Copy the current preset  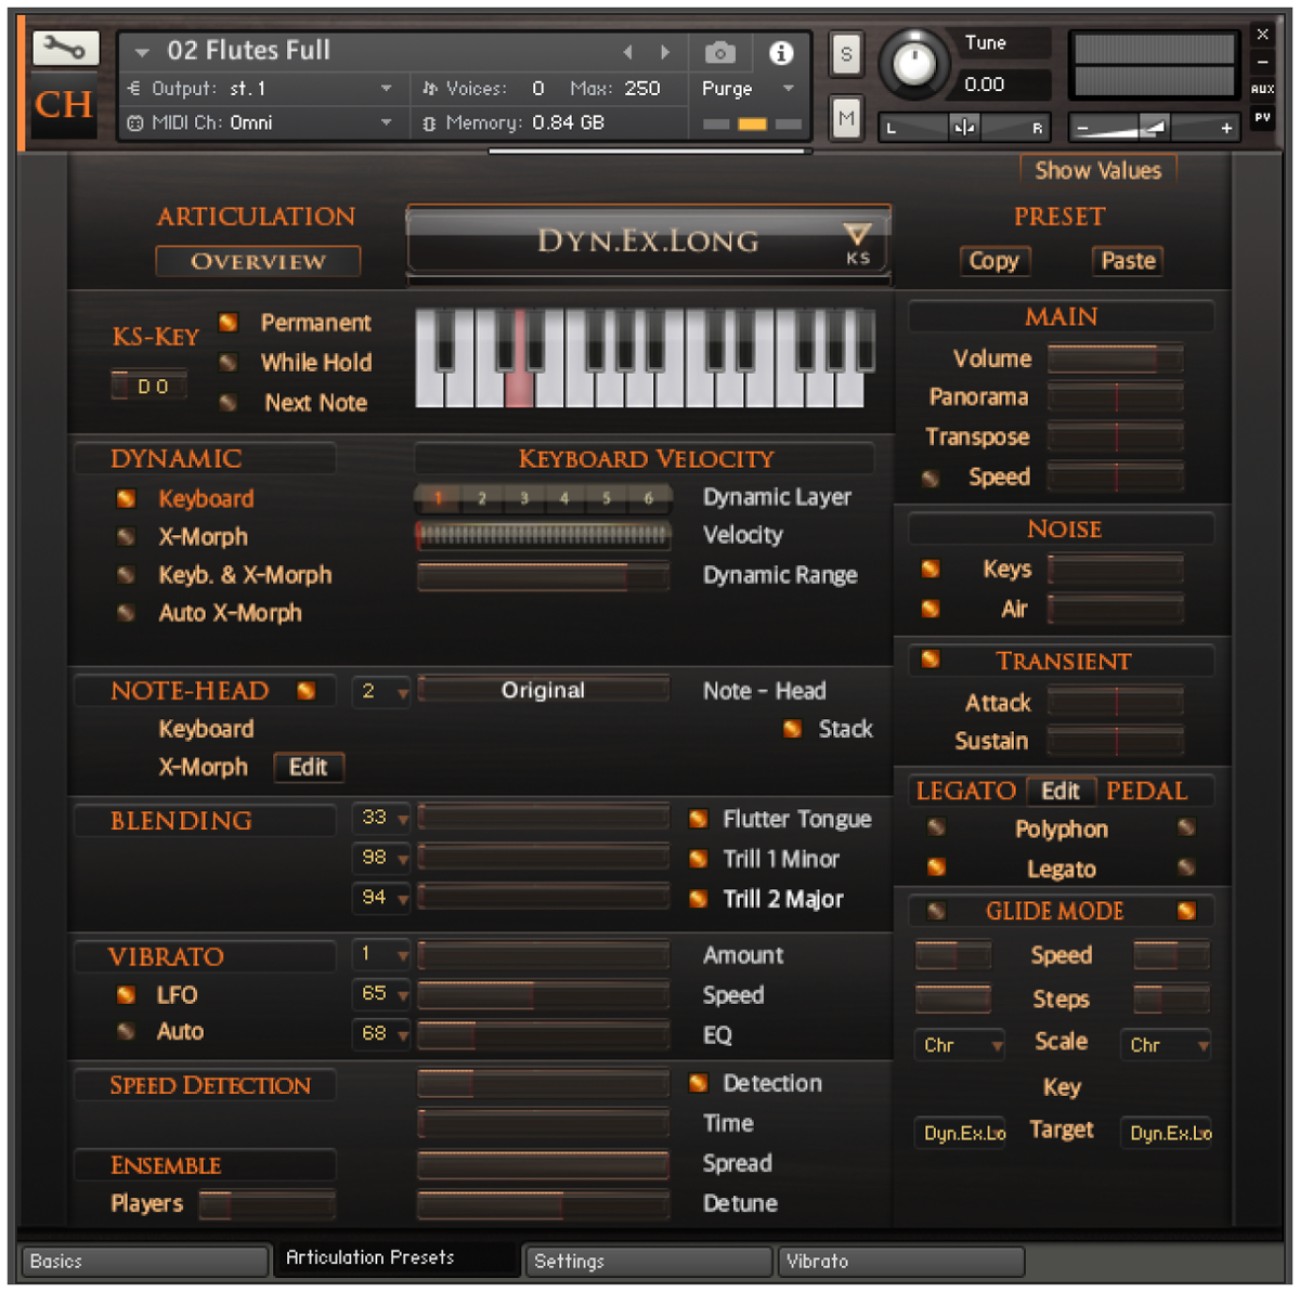994,261
